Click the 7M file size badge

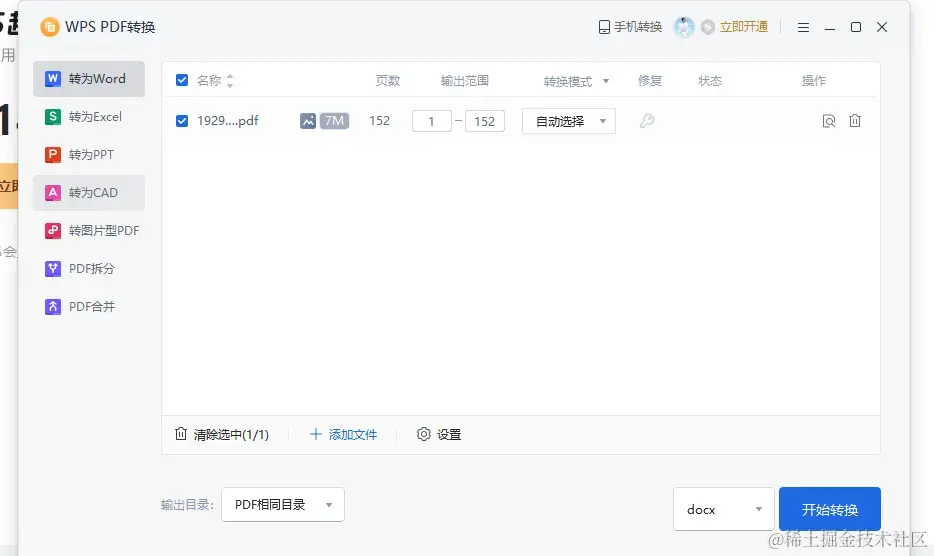tap(334, 121)
